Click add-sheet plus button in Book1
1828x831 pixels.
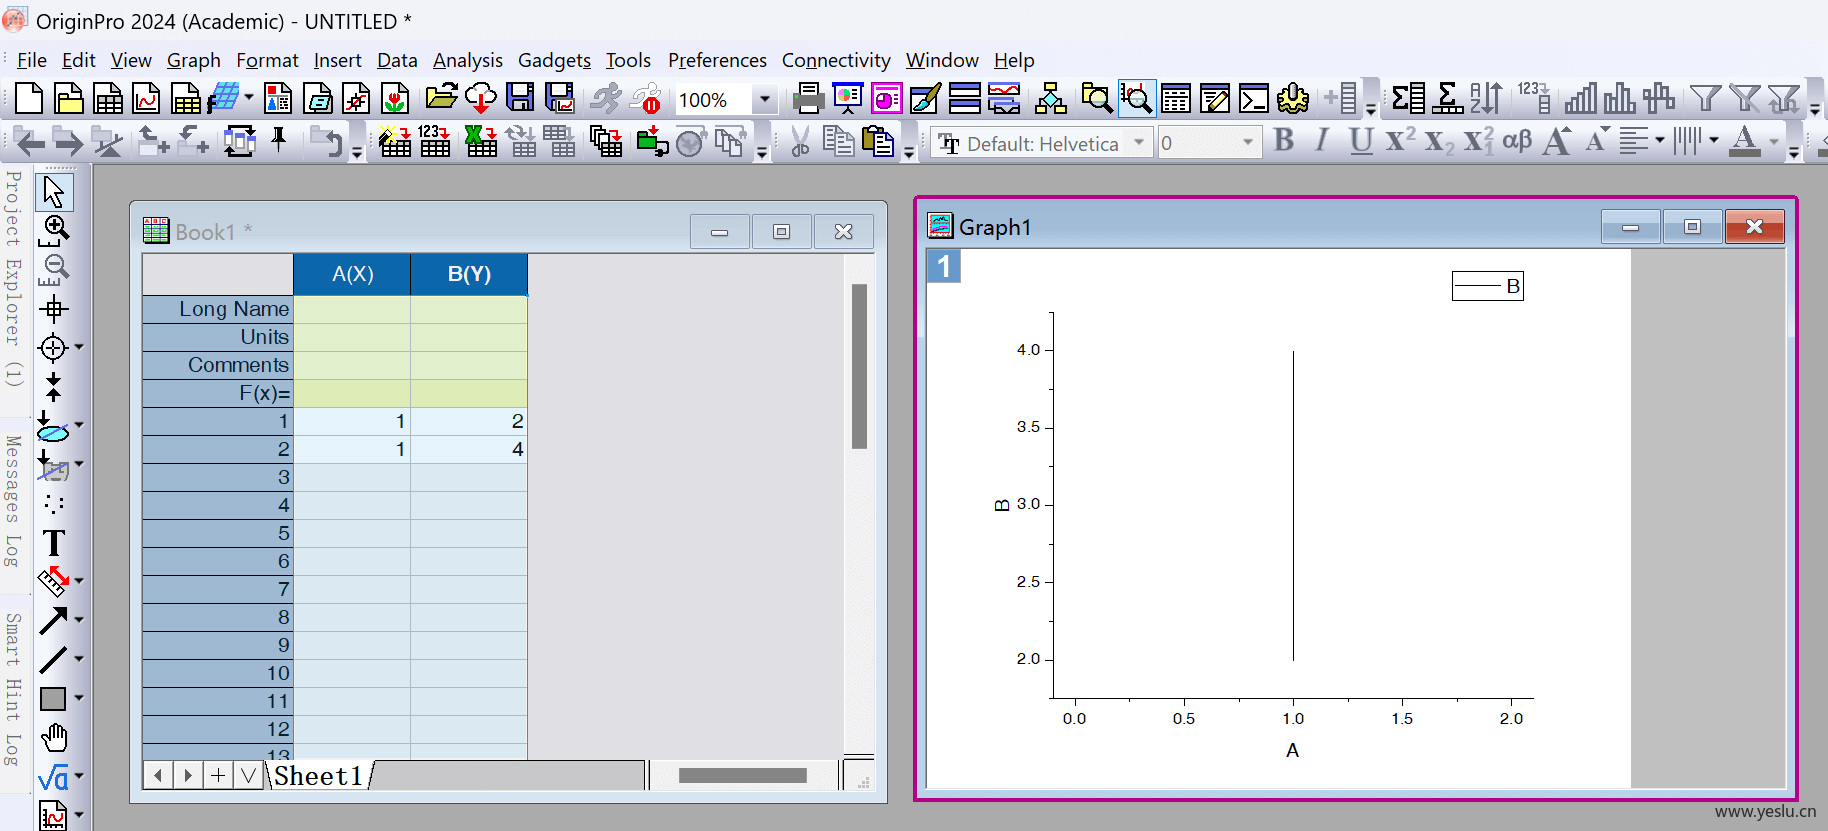(x=217, y=775)
